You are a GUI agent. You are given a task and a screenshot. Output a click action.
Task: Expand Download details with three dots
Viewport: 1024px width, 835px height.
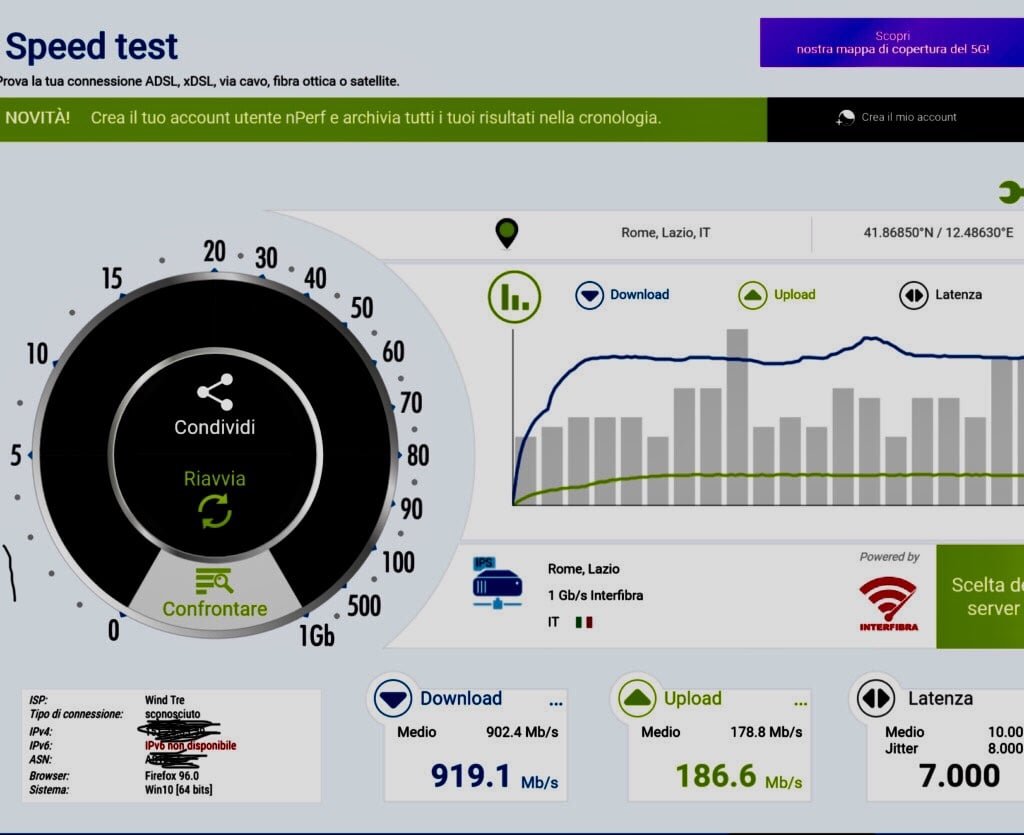click(556, 703)
